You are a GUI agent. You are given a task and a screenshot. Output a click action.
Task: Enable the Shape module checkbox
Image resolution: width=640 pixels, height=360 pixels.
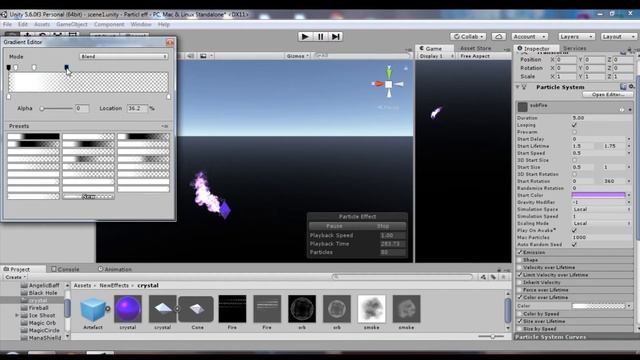click(520, 260)
